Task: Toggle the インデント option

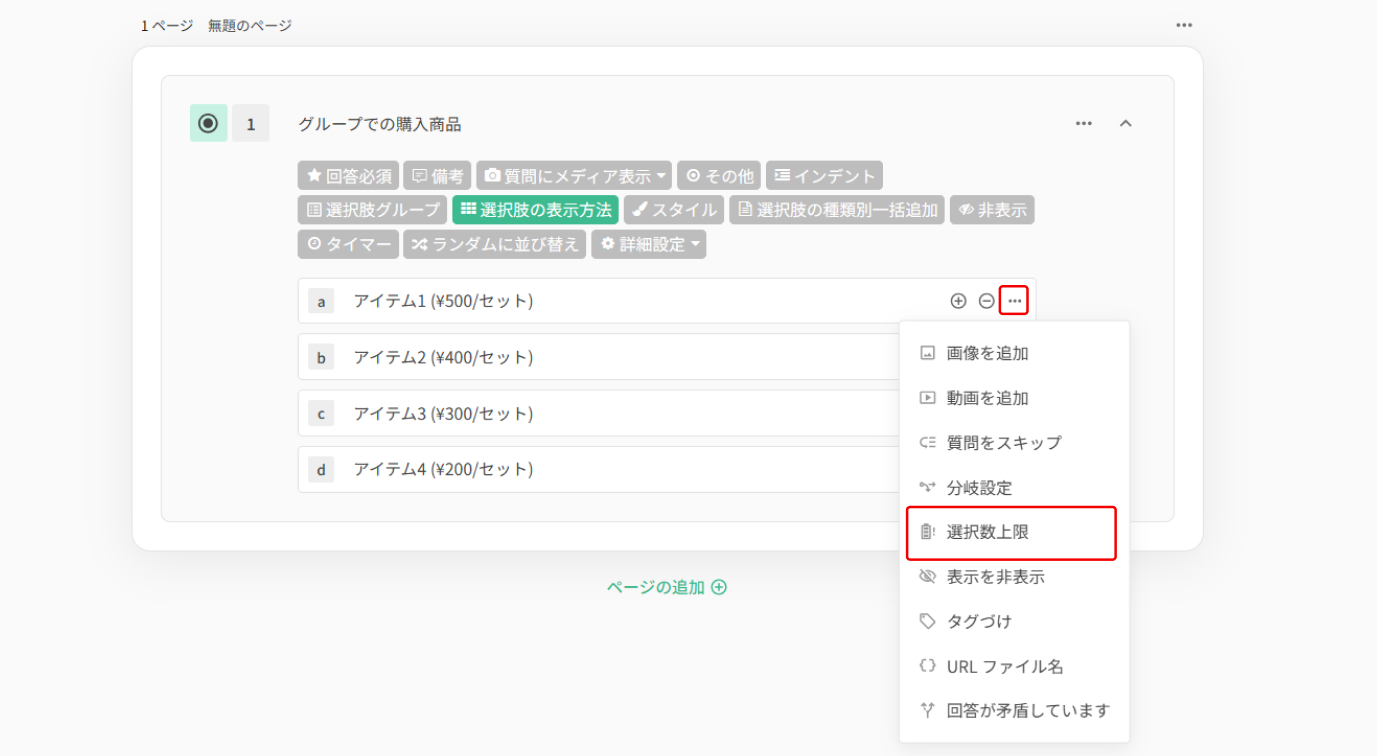Action: point(824,176)
